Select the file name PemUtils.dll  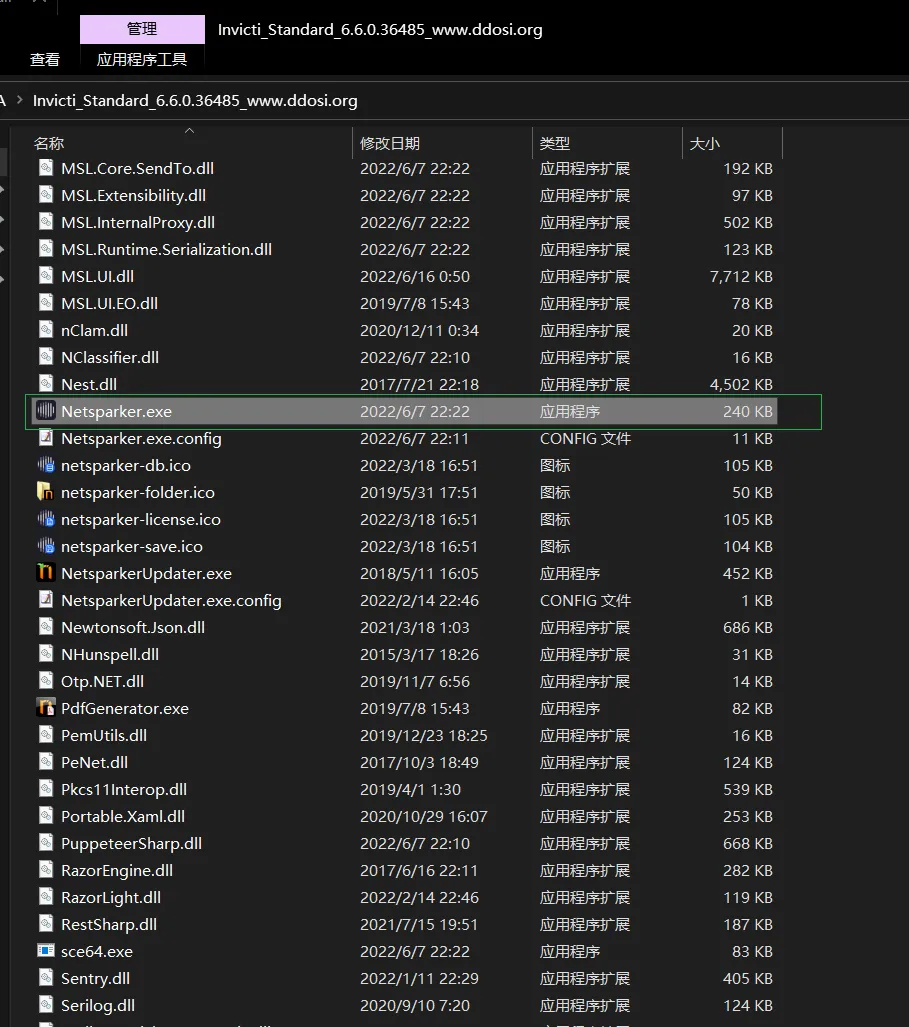click(x=104, y=735)
